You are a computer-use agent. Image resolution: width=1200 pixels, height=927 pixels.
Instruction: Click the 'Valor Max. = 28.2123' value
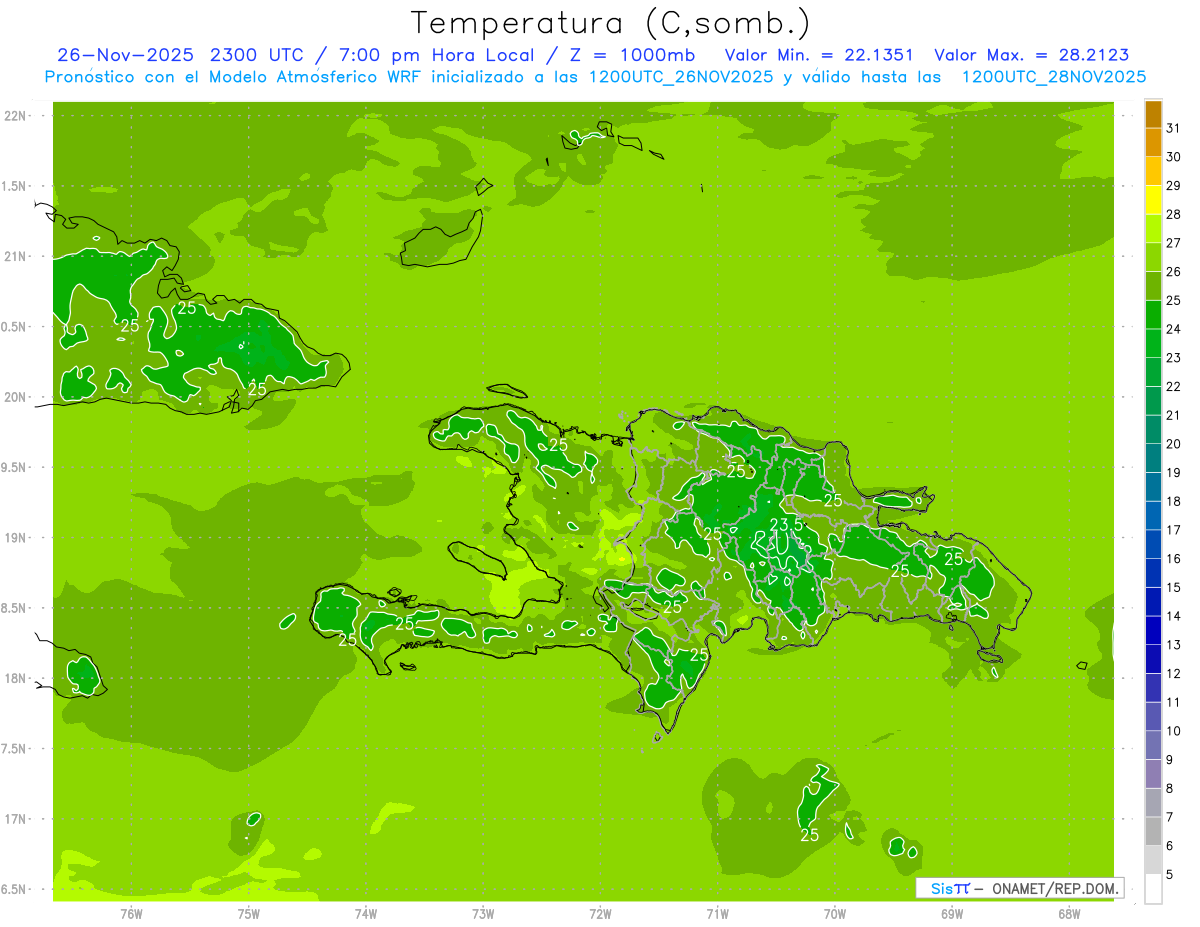click(x=1031, y=55)
